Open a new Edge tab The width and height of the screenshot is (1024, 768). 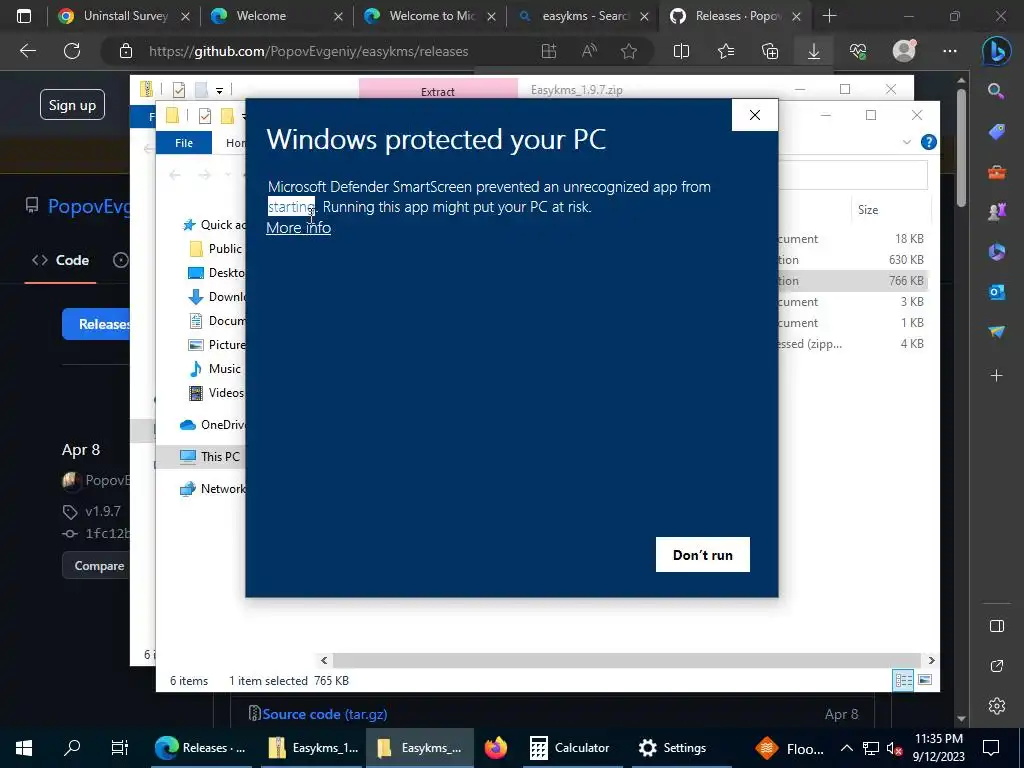click(829, 16)
